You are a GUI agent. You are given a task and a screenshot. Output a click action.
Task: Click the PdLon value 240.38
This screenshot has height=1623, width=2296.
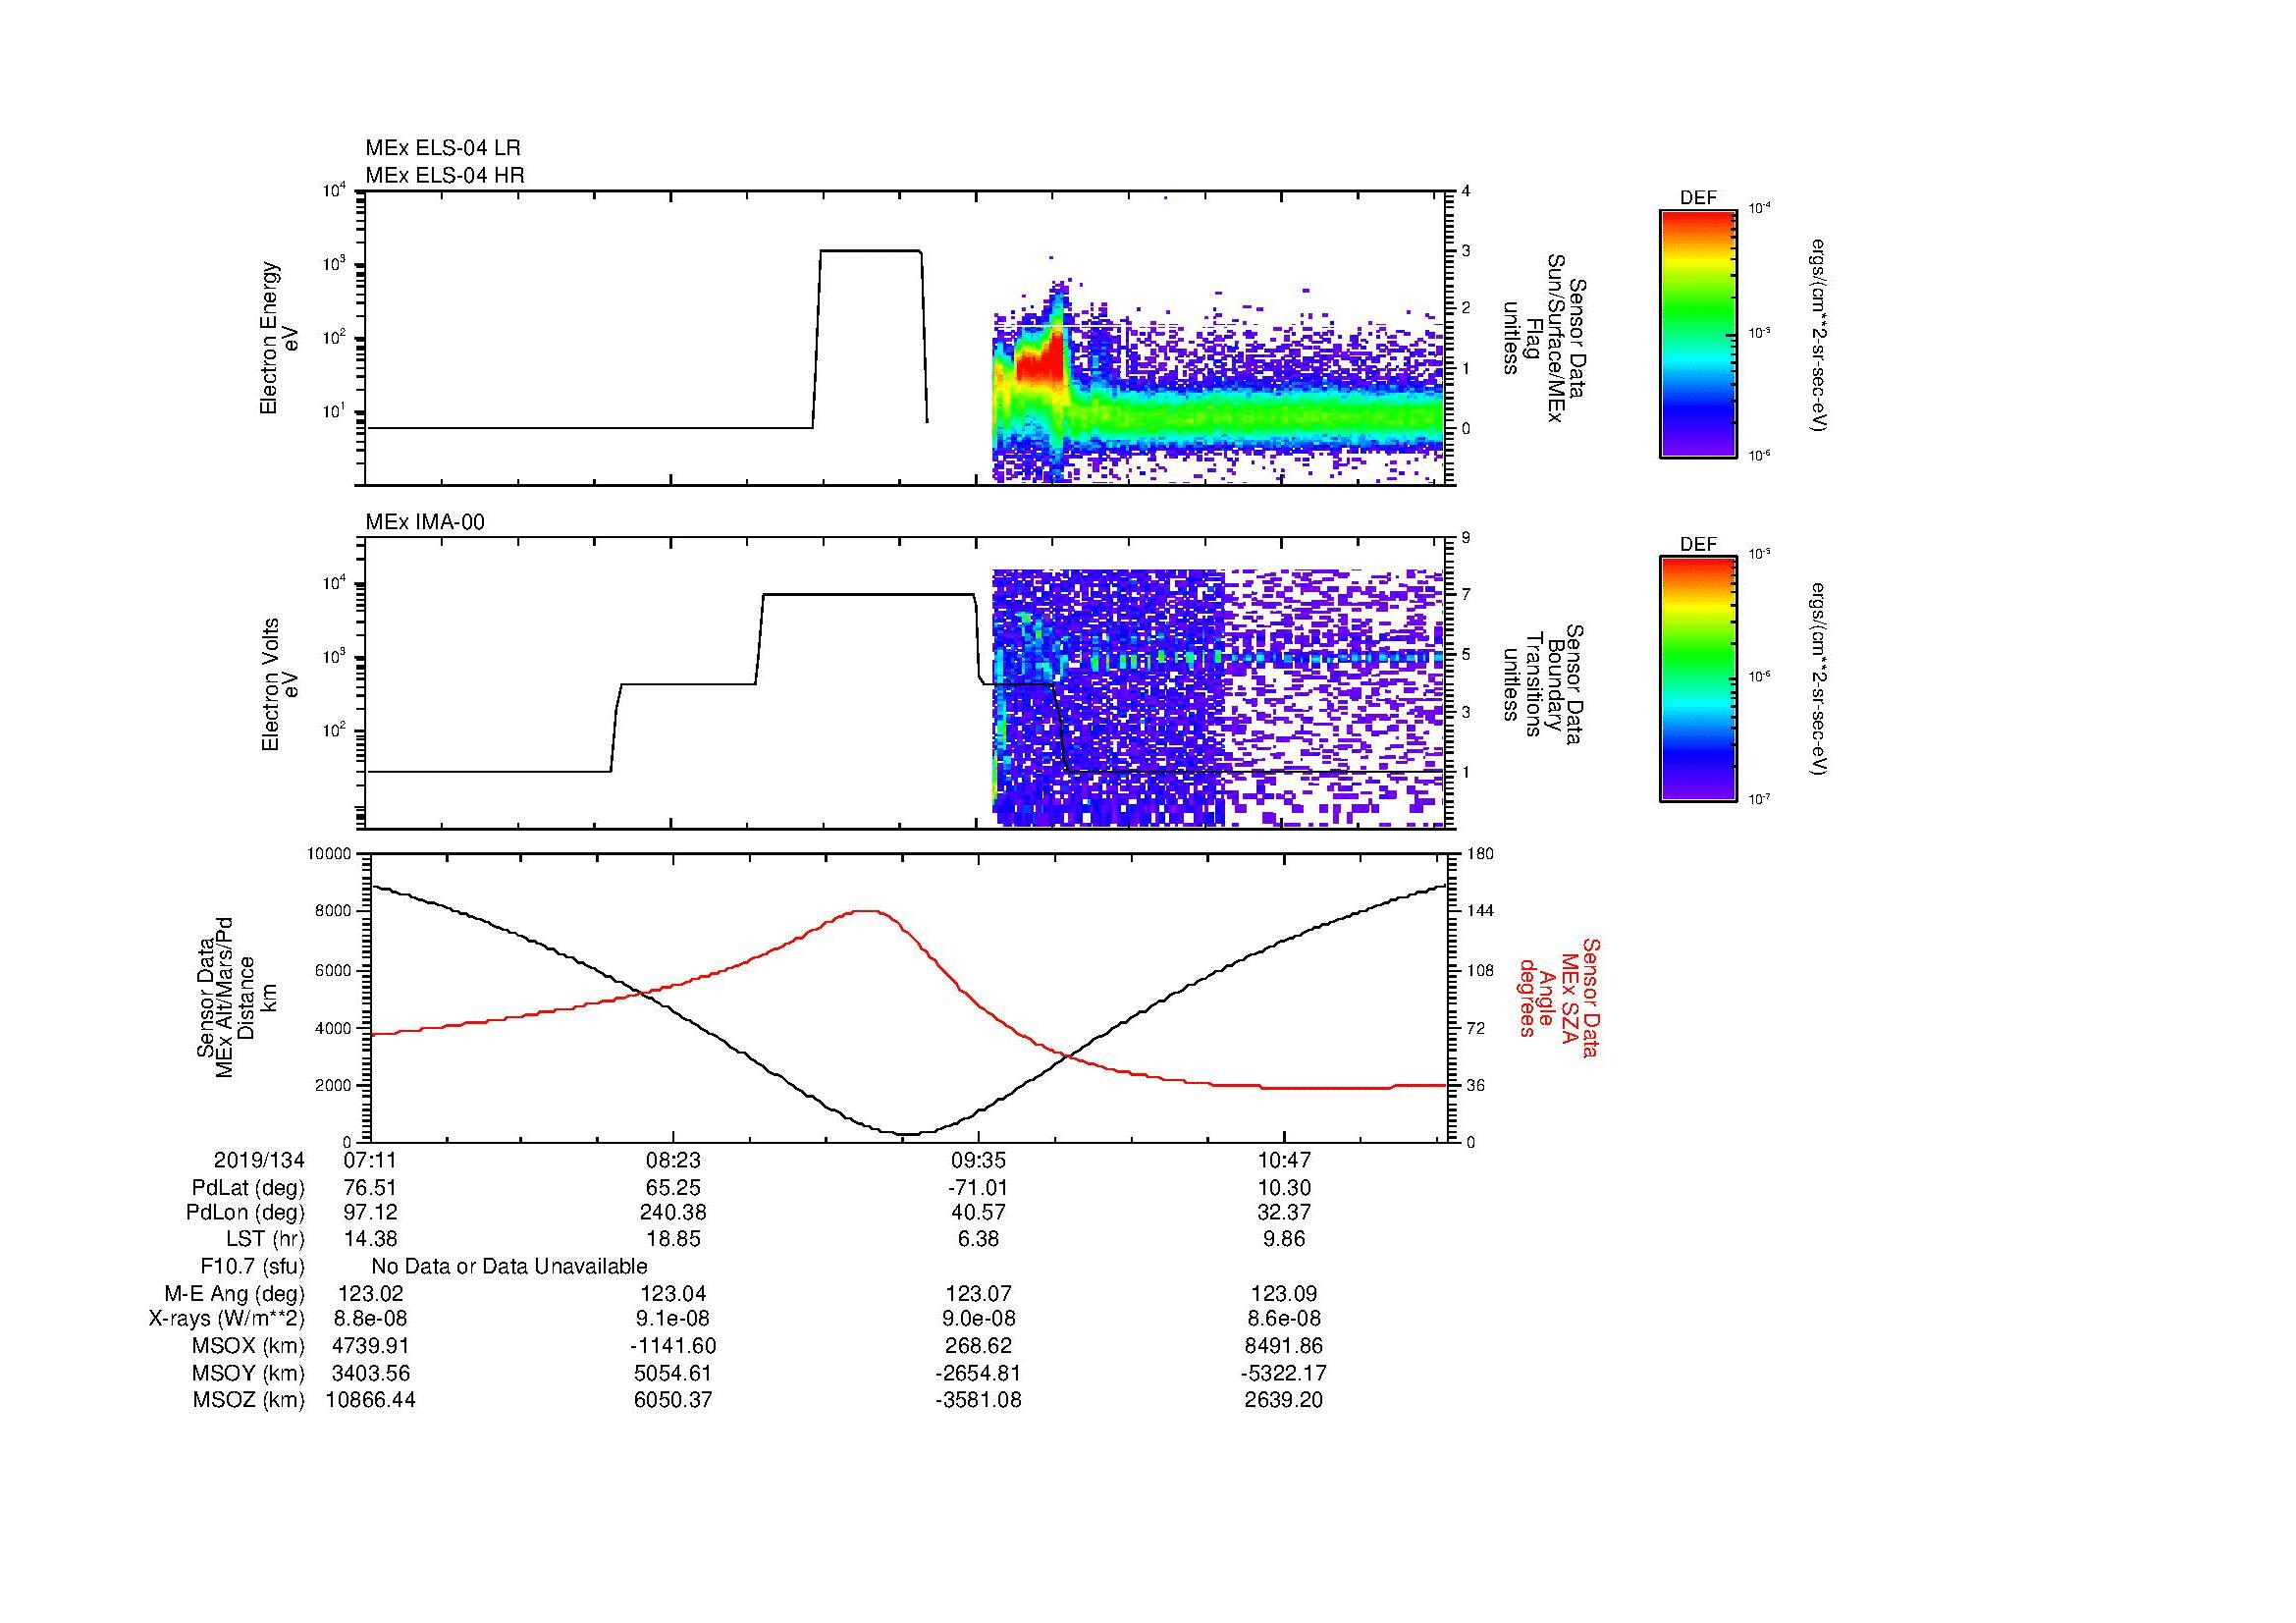pyautogui.click(x=674, y=1213)
